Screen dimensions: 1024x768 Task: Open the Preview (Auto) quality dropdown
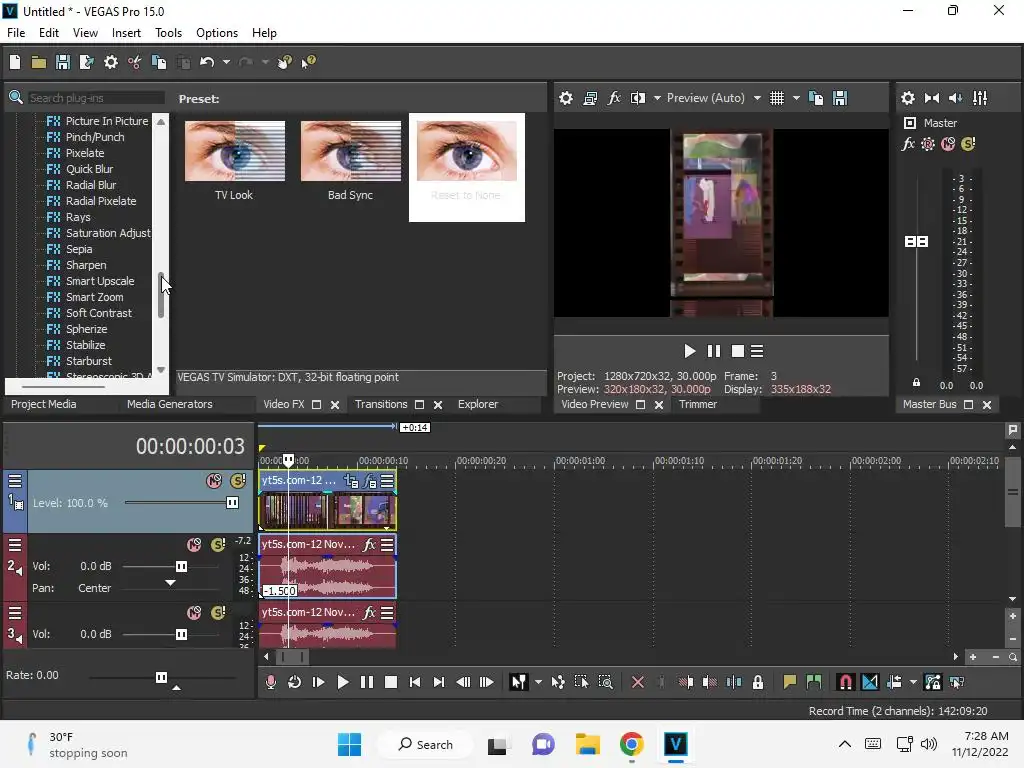point(757,98)
